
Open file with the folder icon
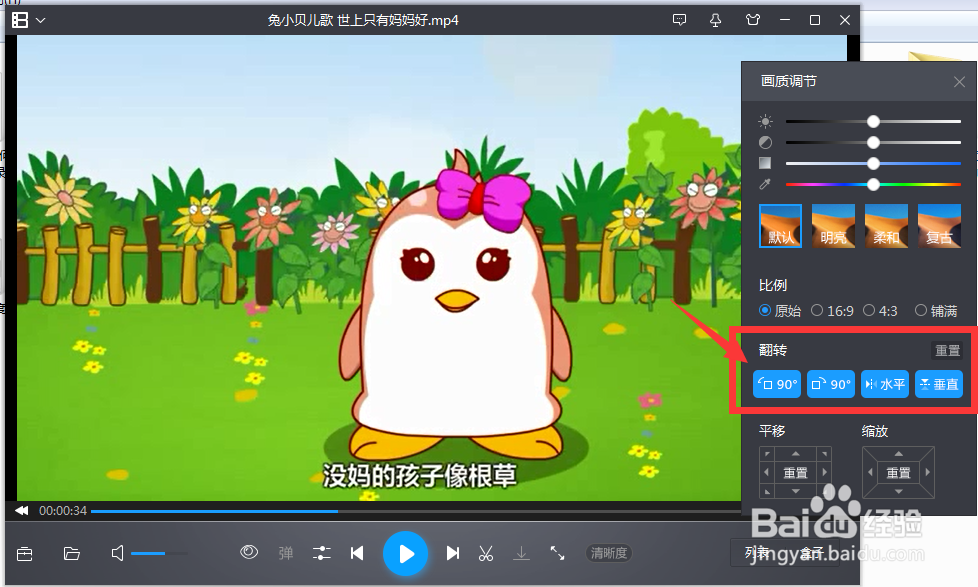click(x=72, y=553)
